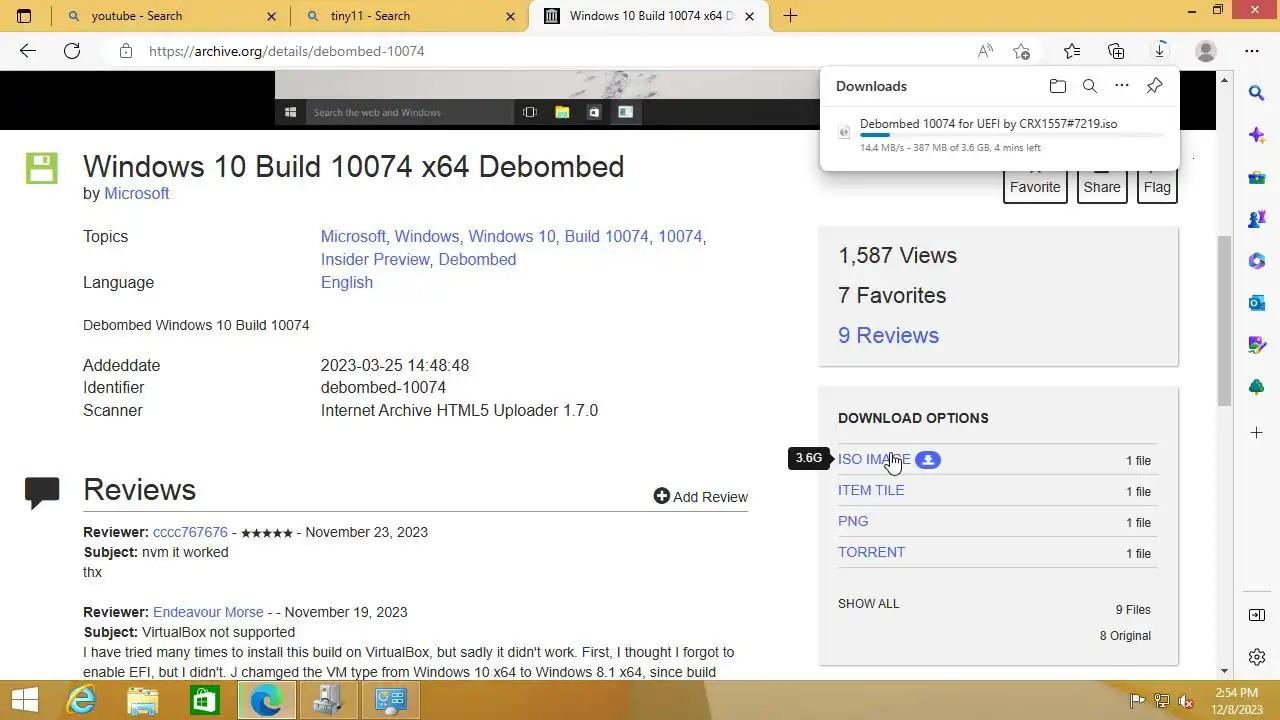
Task: Search downloads in the Downloads panel
Action: point(1090,86)
